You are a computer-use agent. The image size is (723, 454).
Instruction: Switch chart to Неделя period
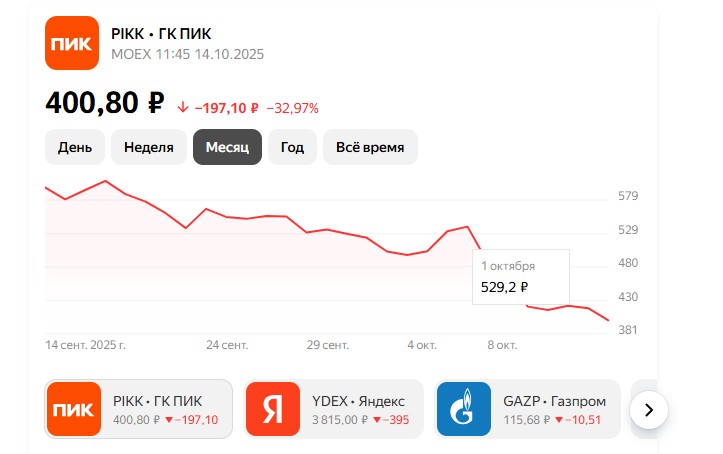[149, 147]
